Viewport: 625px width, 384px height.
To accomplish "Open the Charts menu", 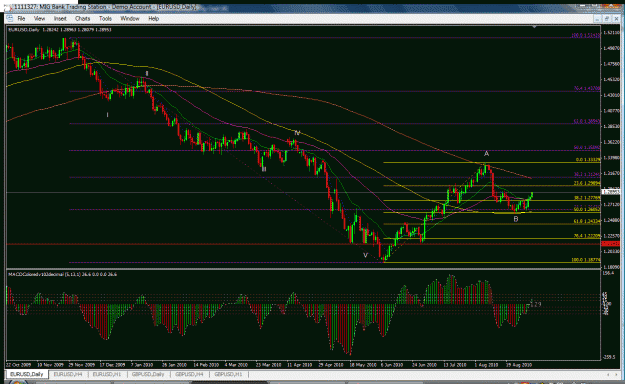I will [x=83, y=19].
